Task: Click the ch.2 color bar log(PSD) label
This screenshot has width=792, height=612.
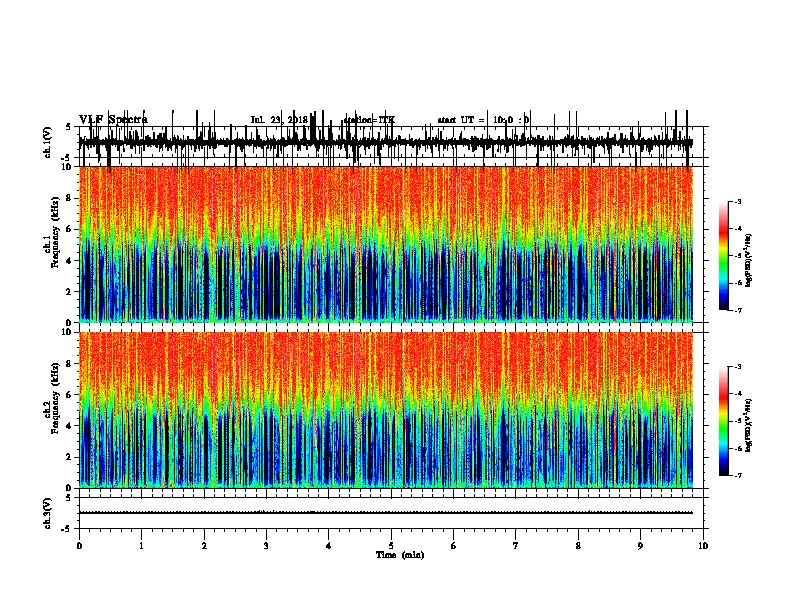Action: click(748, 426)
